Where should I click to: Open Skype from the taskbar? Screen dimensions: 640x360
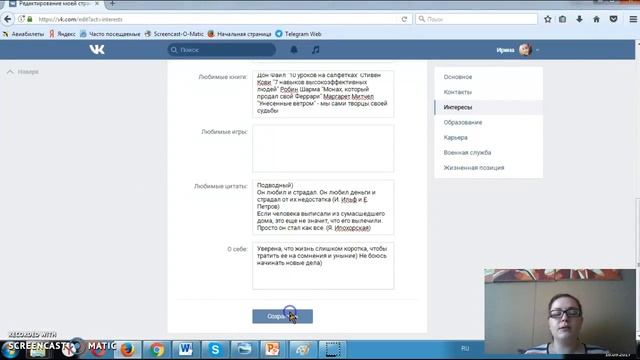coord(215,349)
